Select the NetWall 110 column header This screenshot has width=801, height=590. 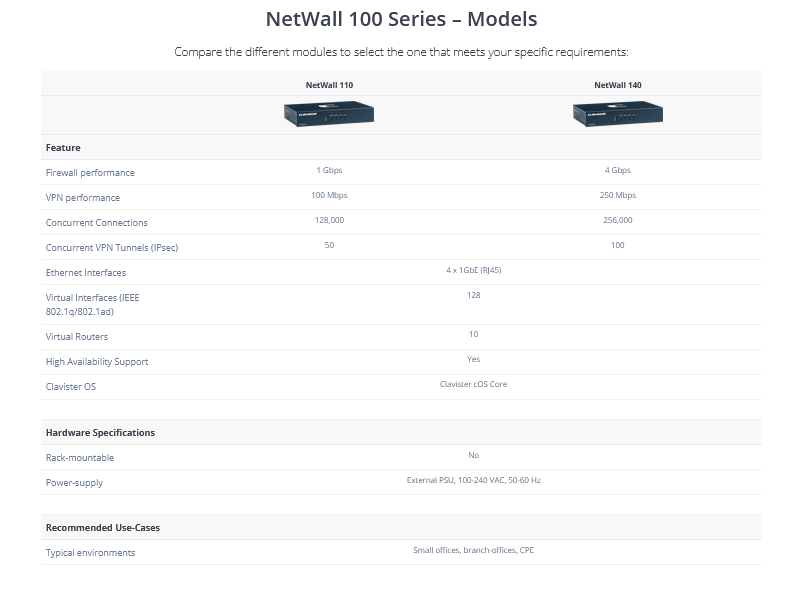click(x=329, y=85)
